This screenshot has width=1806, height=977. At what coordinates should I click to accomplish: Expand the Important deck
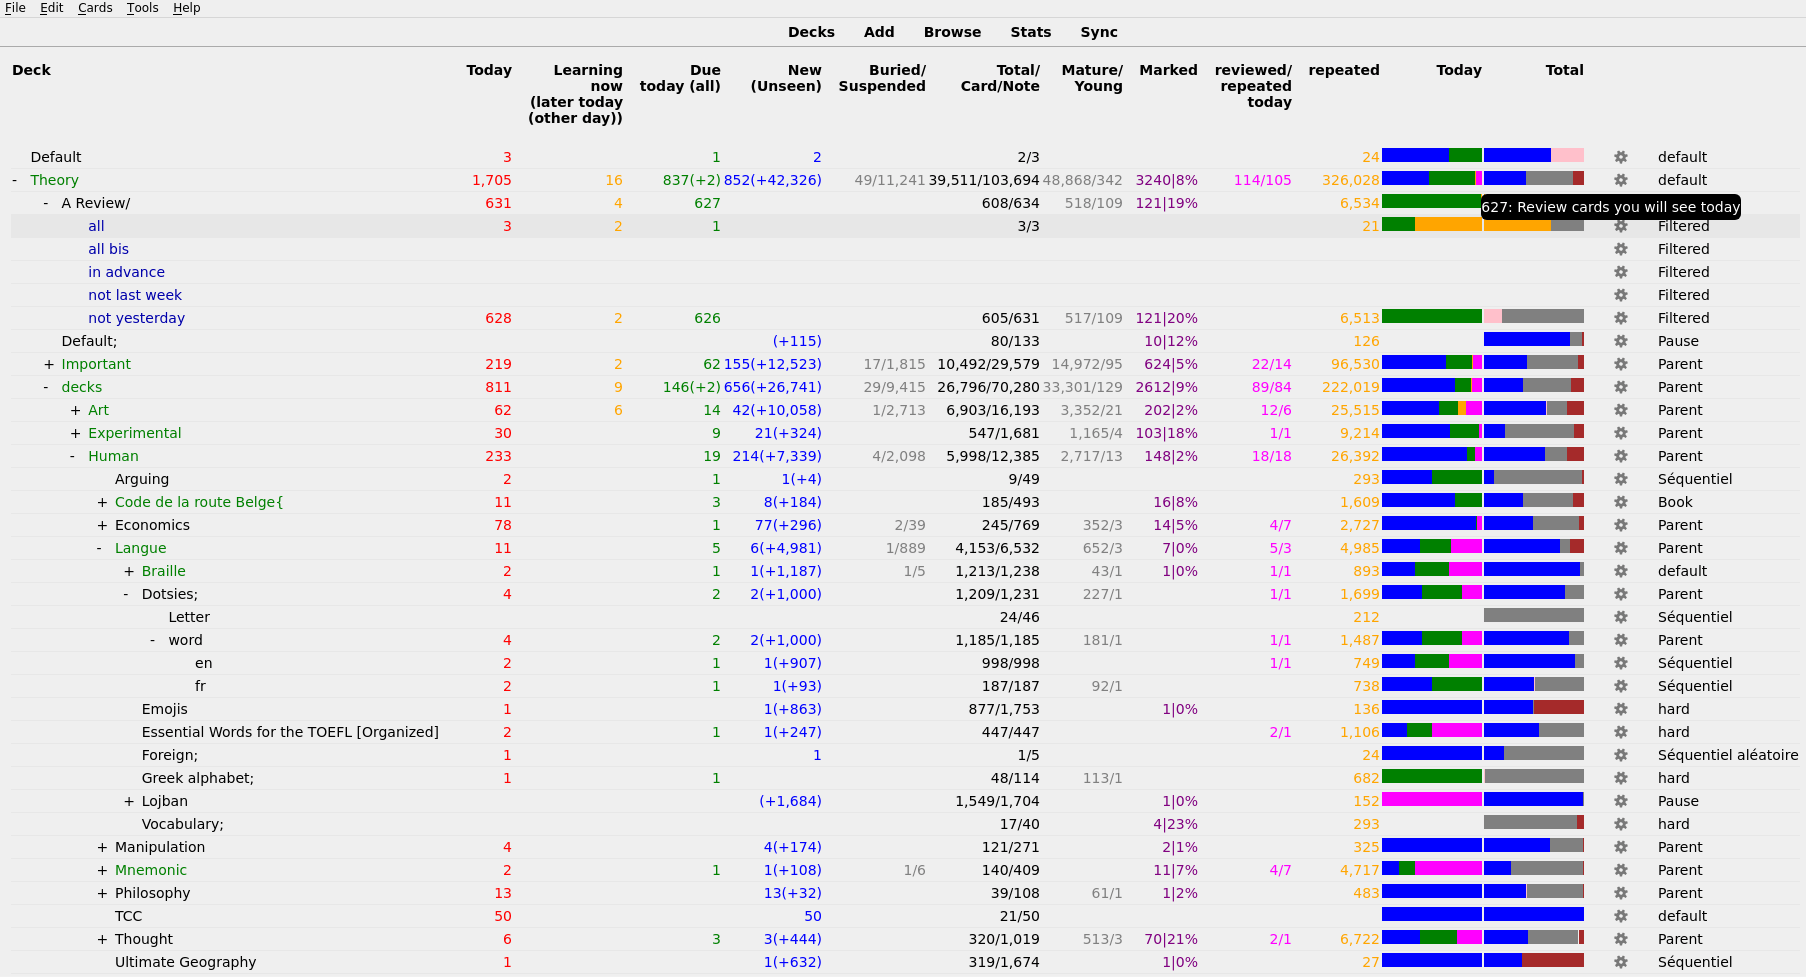click(x=47, y=363)
